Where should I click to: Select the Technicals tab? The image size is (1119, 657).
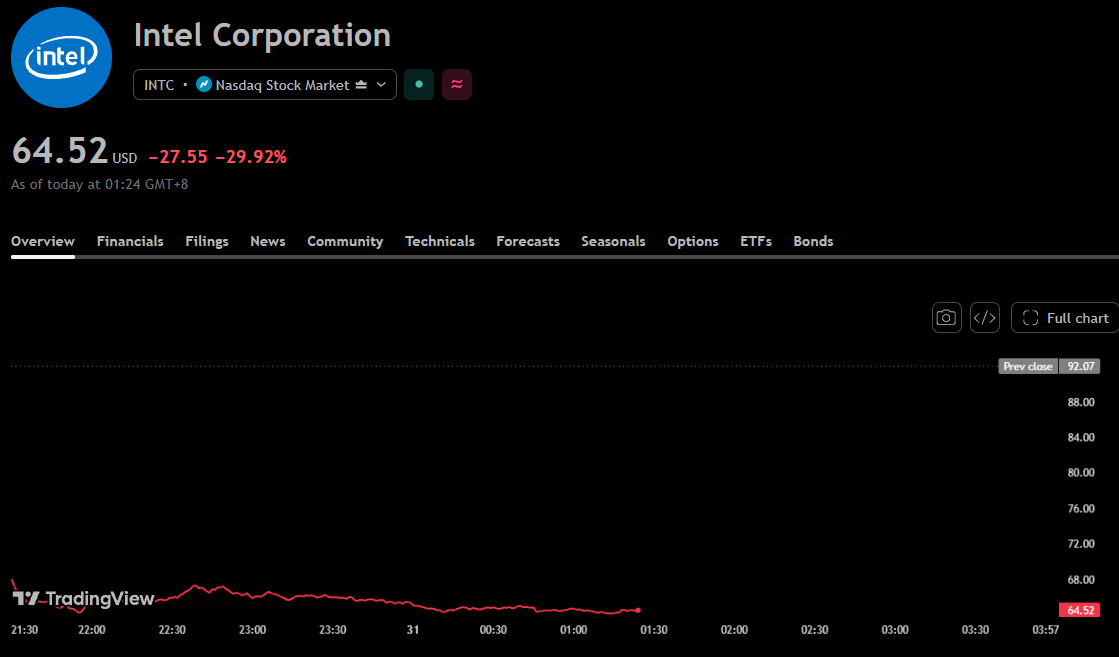[440, 241]
